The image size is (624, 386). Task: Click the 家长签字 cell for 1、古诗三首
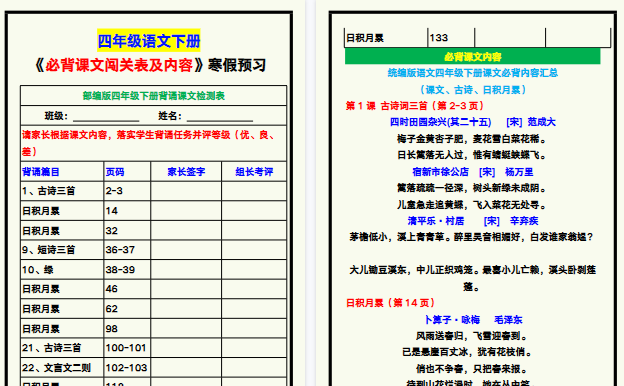186,191
